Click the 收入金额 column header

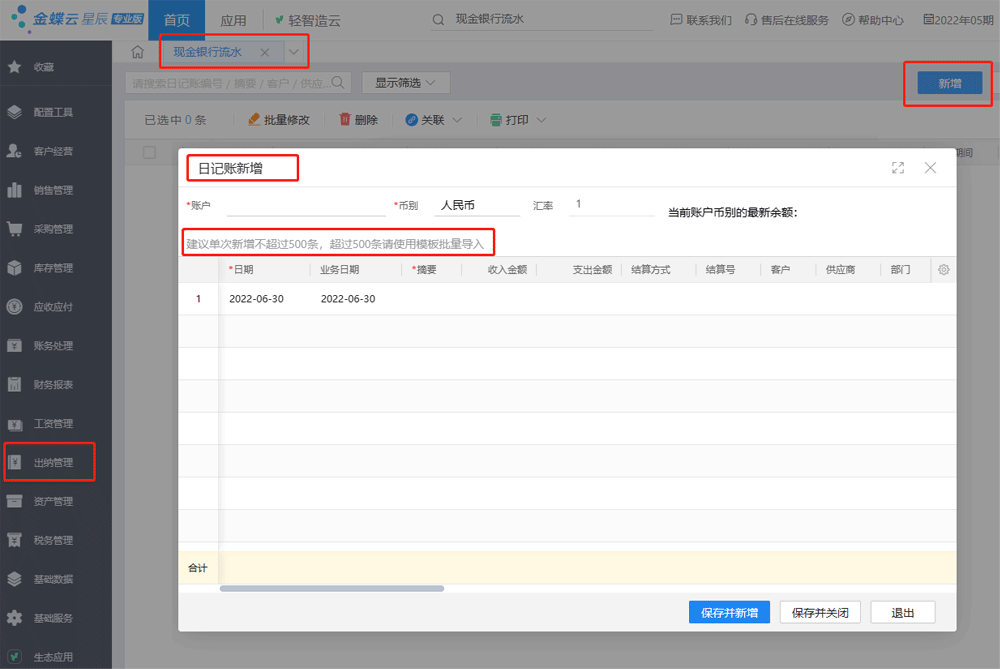point(507,270)
